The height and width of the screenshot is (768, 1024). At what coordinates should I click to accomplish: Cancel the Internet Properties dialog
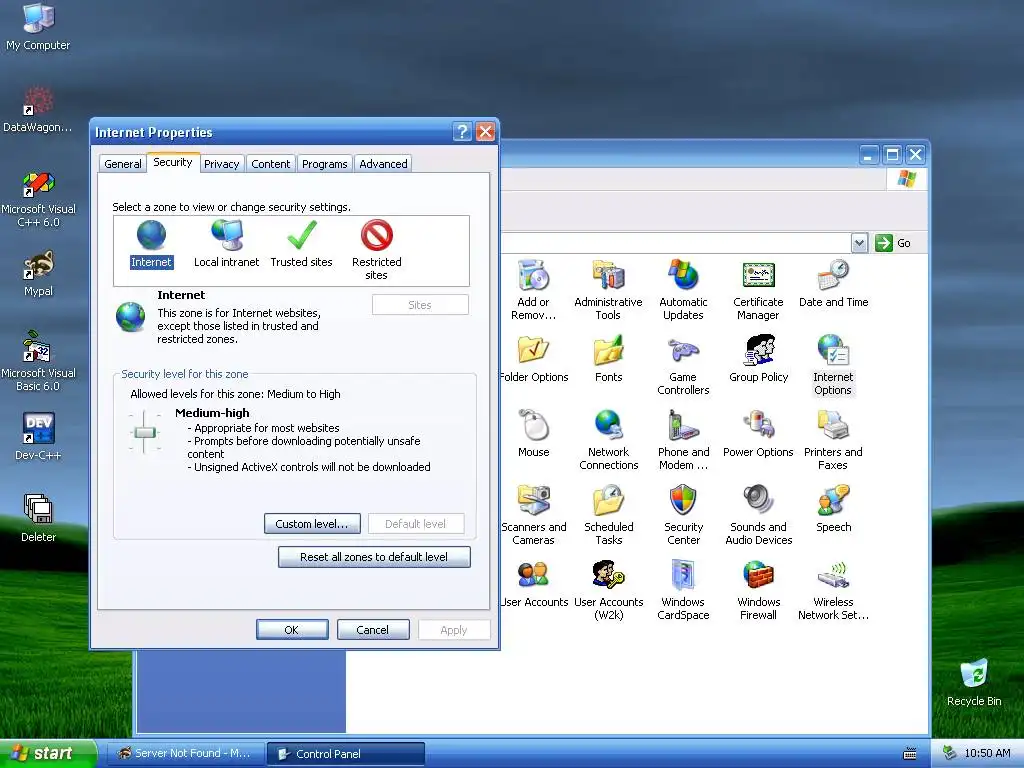point(373,630)
